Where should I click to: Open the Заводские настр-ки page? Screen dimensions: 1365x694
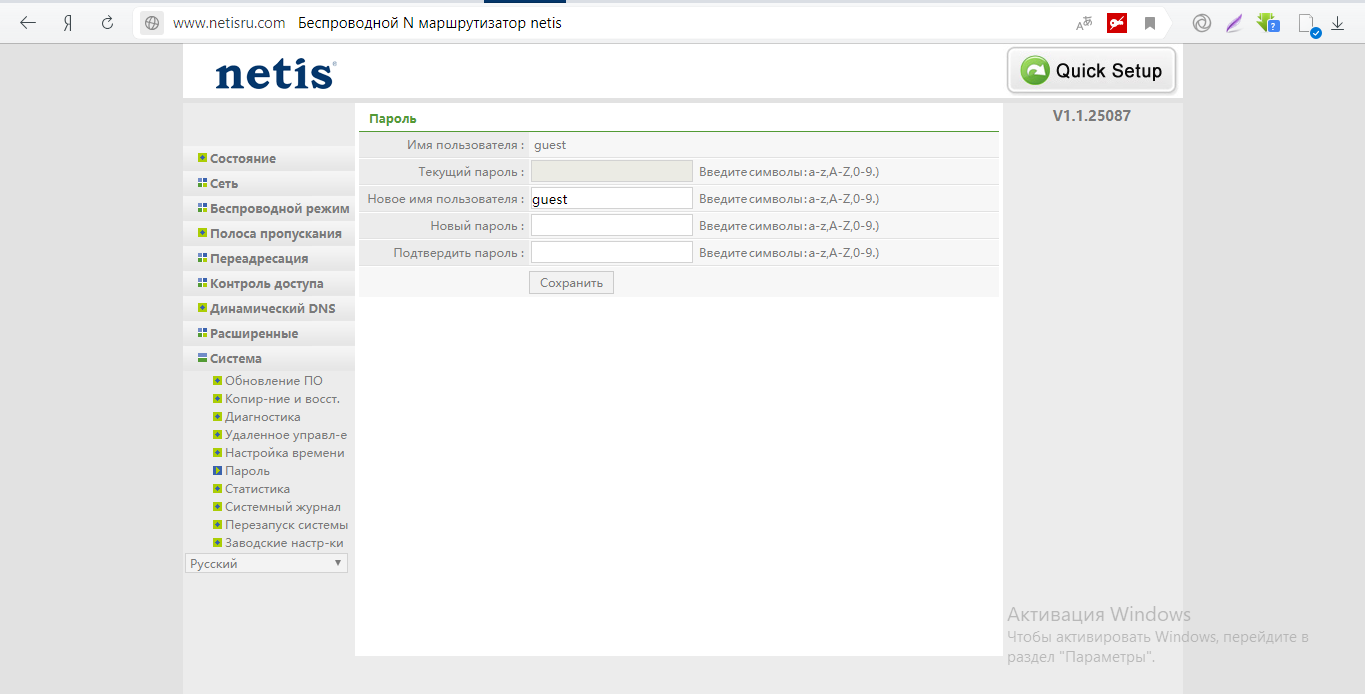click(x=284, y=543)
